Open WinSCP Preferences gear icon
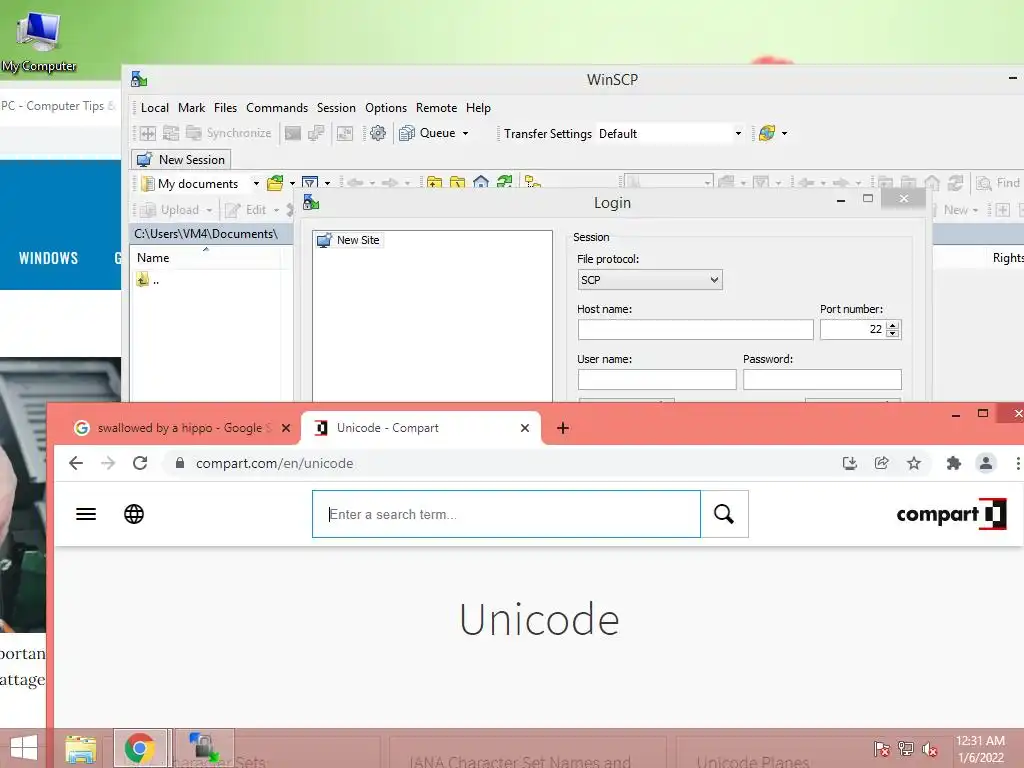This screenshot has width=1024, height=768. point(377,133)
